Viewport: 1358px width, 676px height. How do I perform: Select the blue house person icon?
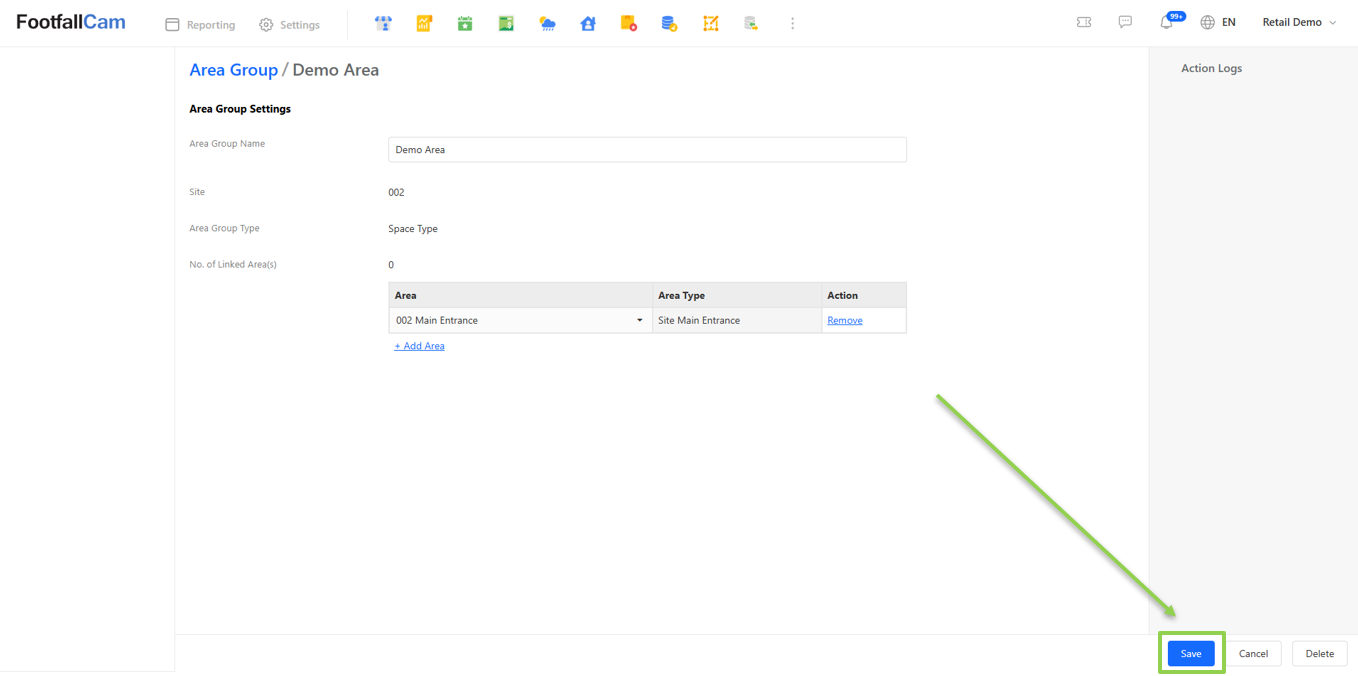588,23
